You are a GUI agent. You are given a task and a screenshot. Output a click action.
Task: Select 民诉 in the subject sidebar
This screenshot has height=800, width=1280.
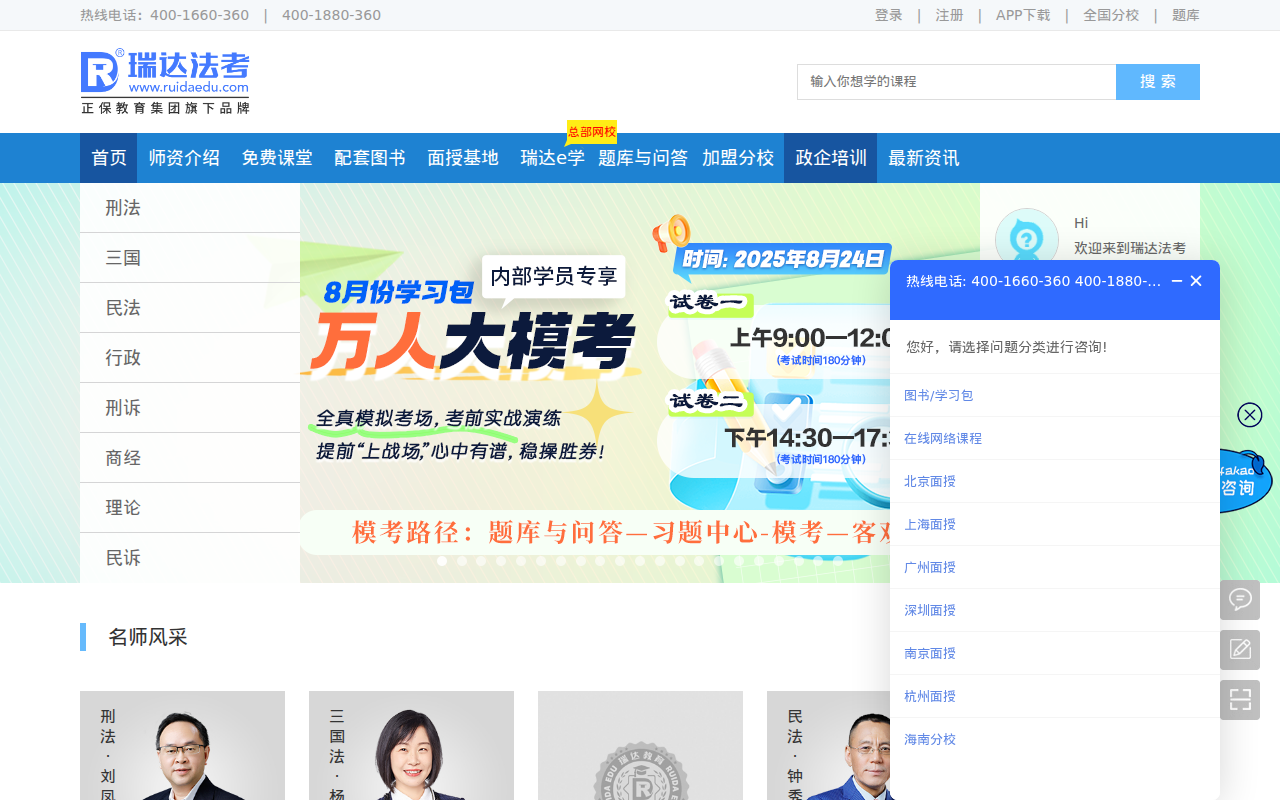[190, 558]
